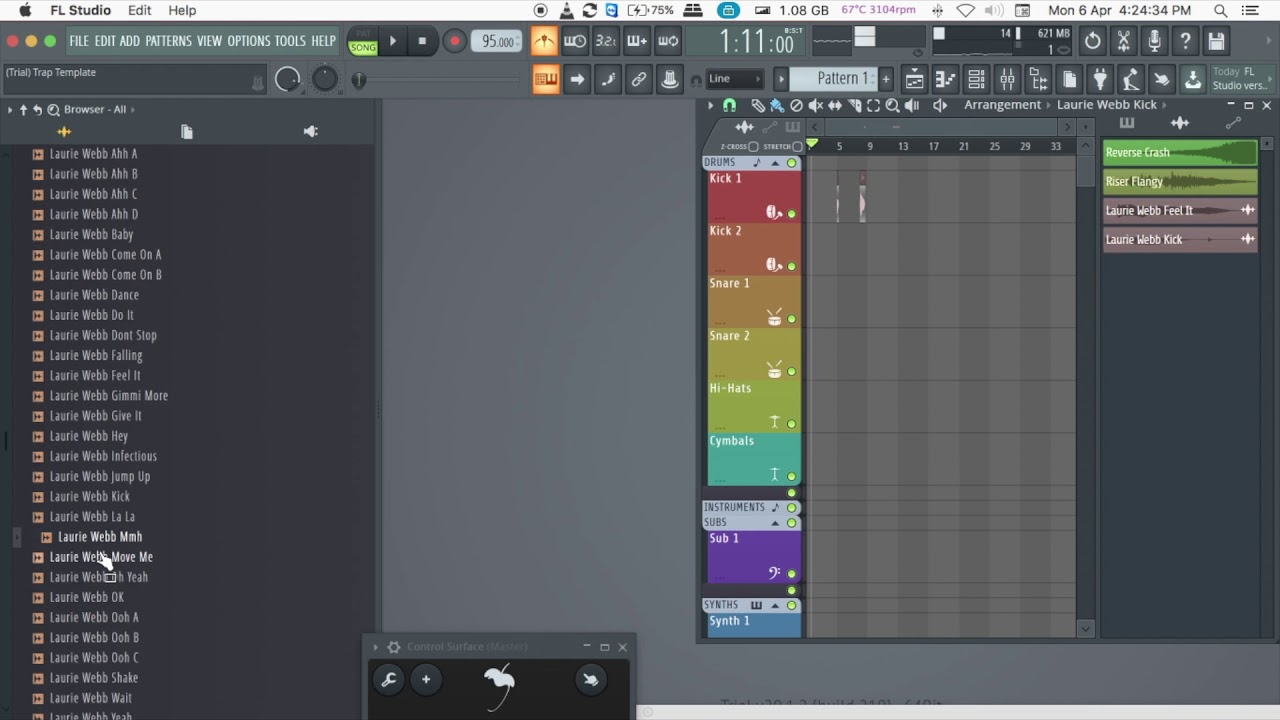Toggle the metronome icon

pyautogui.click(x=544, y=41)
